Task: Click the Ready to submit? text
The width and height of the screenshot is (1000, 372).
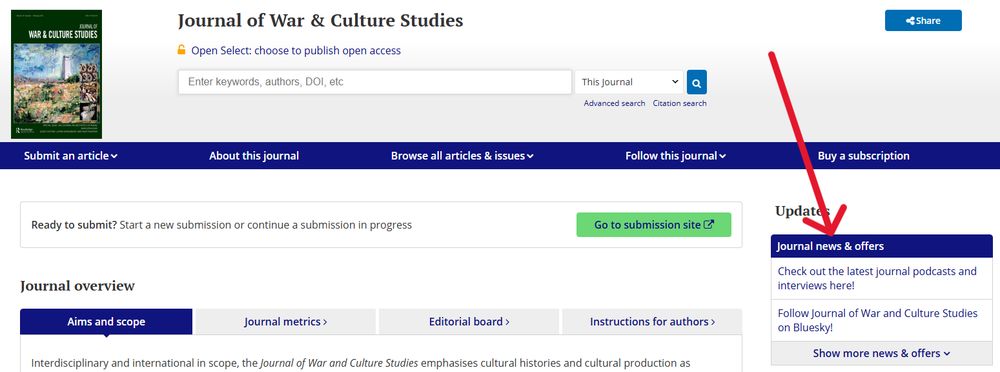Action: [74, 225]
